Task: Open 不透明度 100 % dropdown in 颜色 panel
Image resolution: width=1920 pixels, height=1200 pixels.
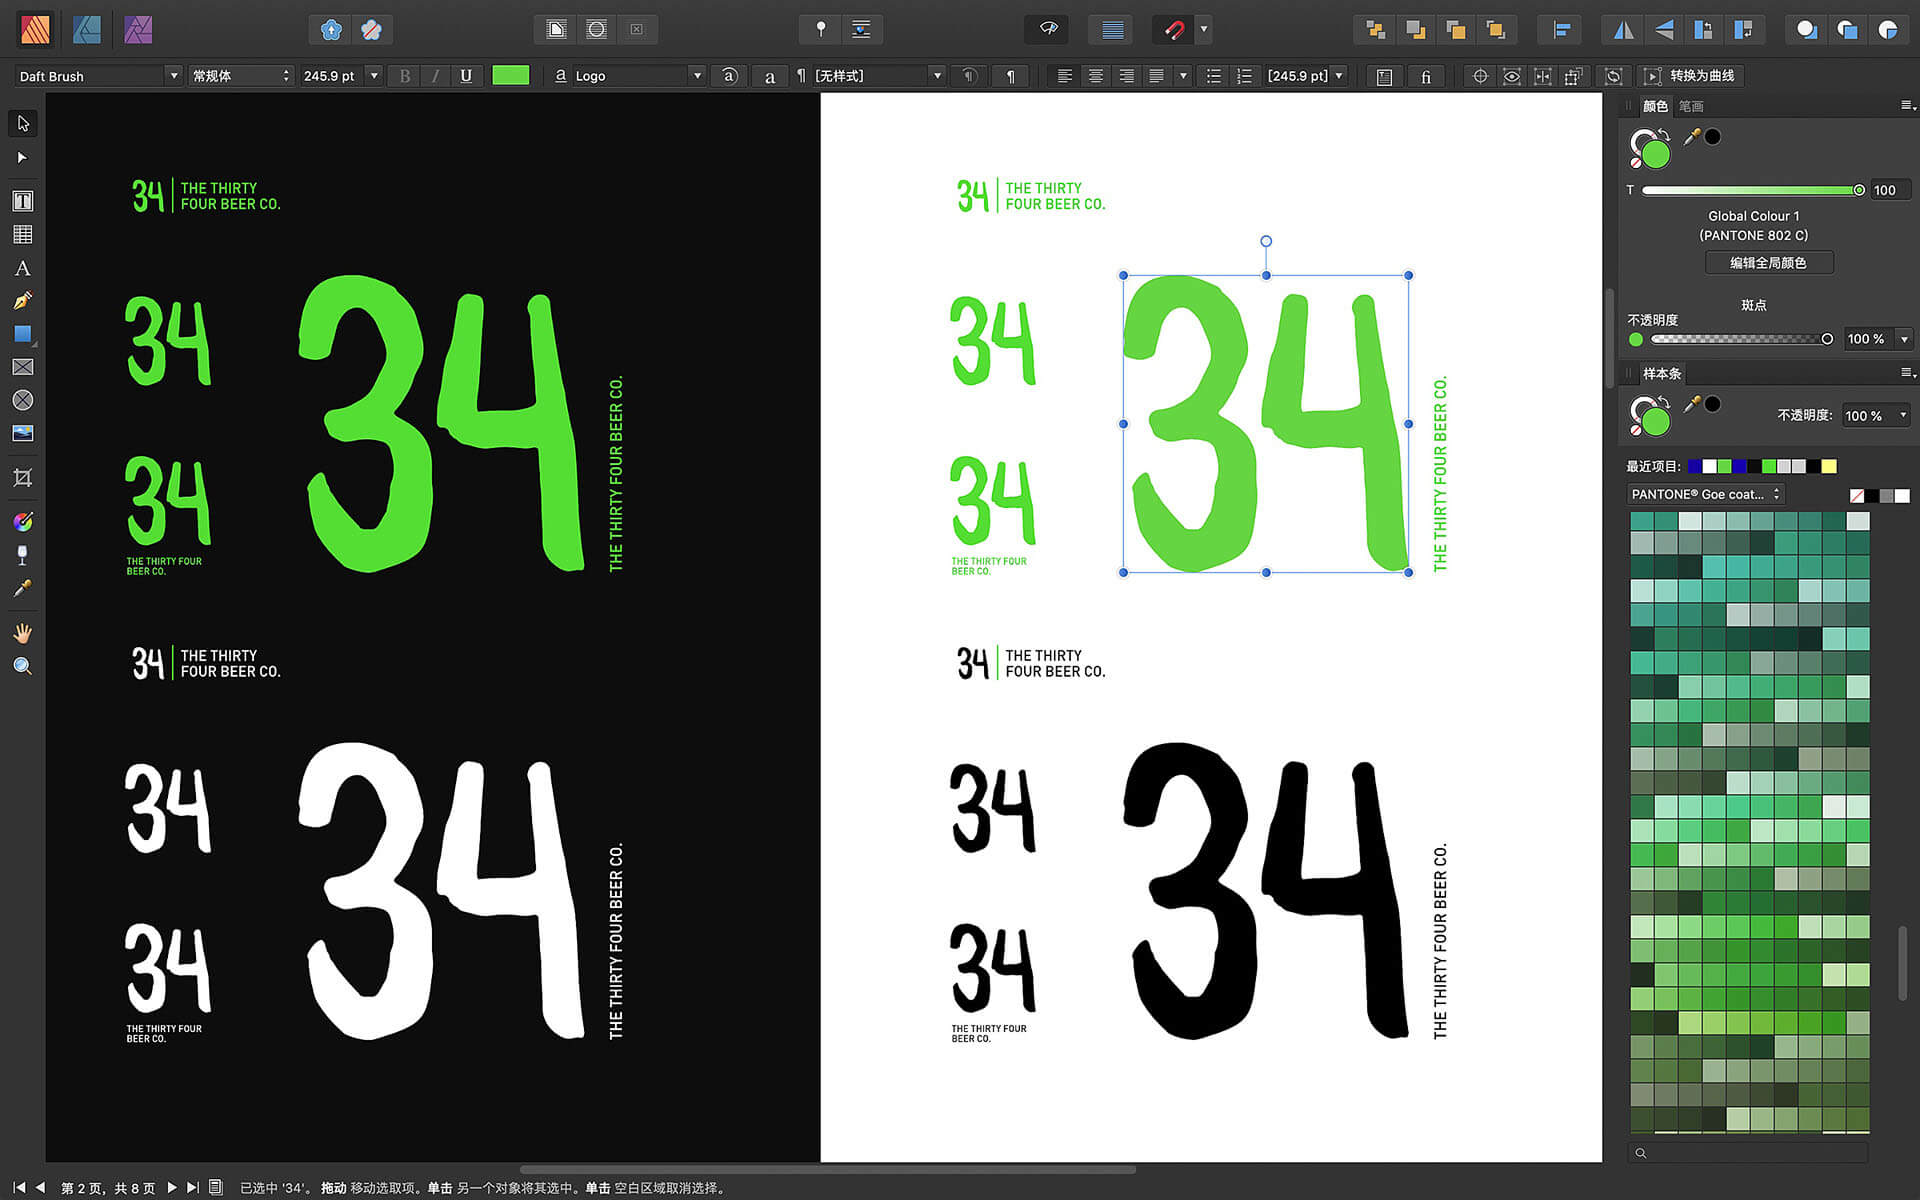Action: (x=1905, y=339)
